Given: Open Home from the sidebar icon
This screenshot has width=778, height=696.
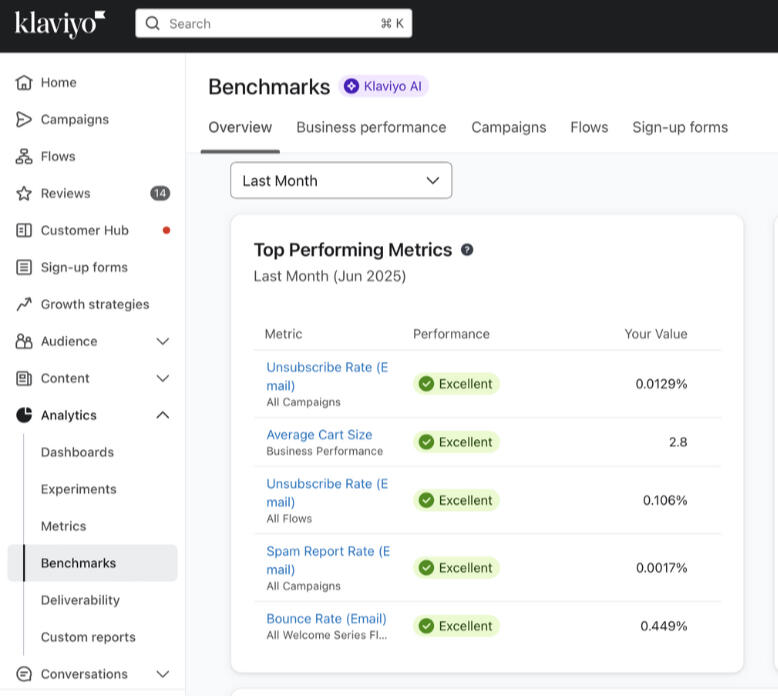Looking at the screenshot, I should coord(24,83).
